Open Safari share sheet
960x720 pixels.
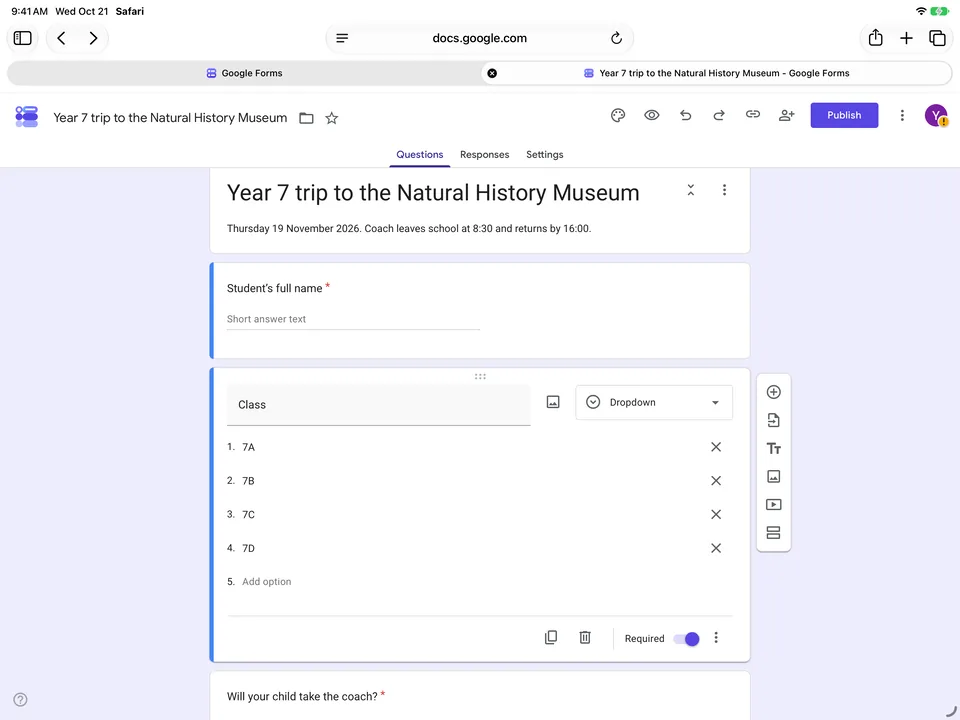pos(876,37)
